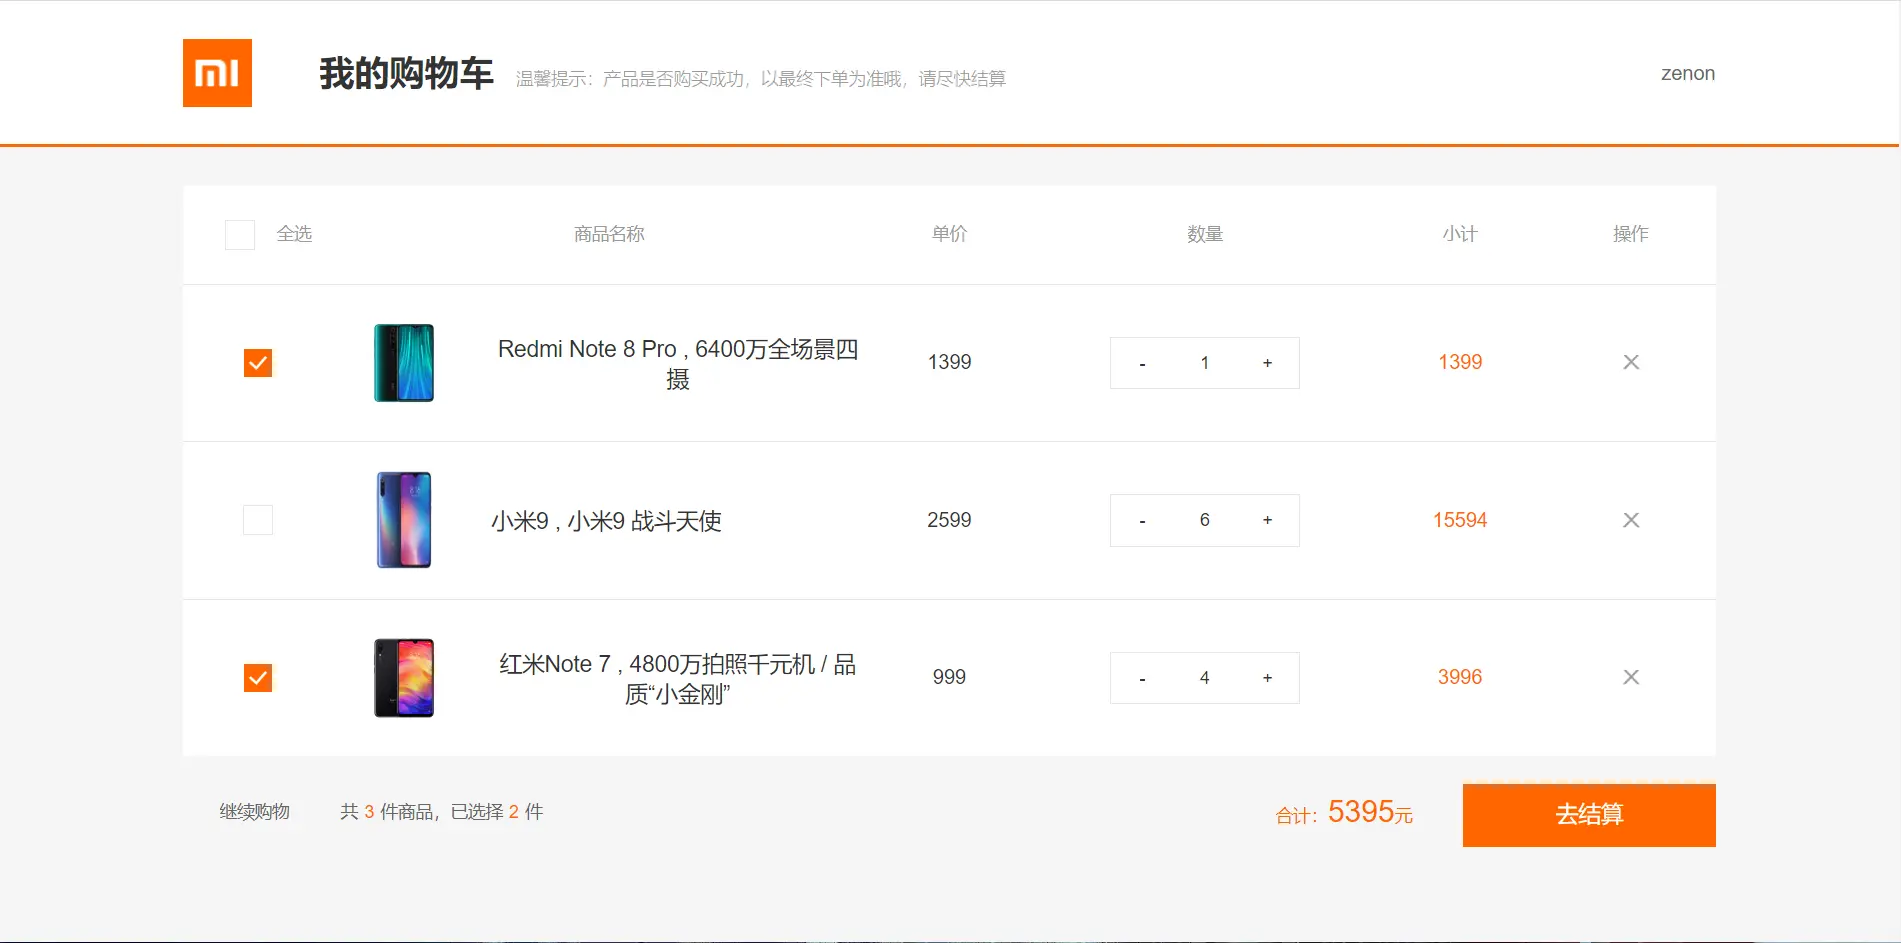This screenshot has width=1901, height=943.
Task: Click the 继续购物 continue shopping link
Action: [255, 812]
